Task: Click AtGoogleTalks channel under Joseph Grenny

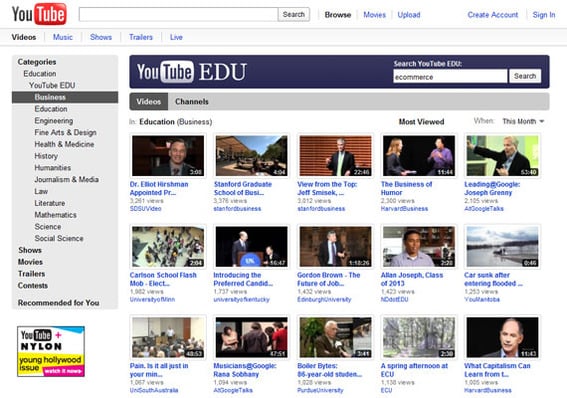Action: point(484,209)
